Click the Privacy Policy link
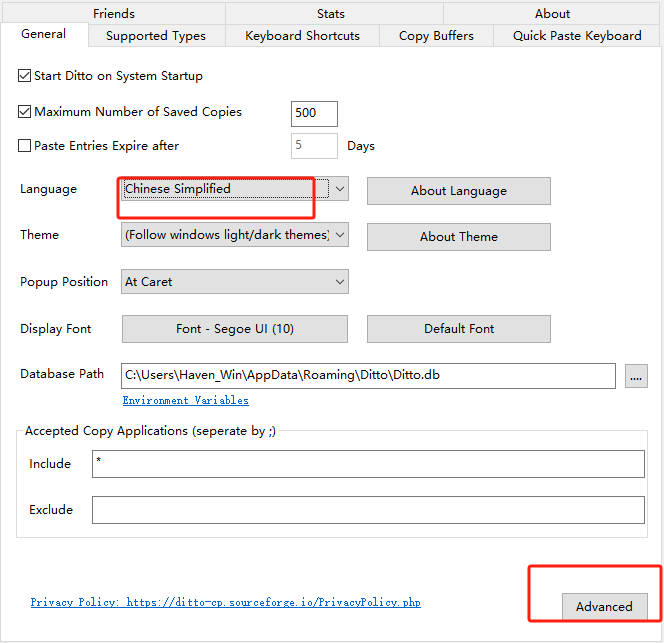 (x=225, y=603)
